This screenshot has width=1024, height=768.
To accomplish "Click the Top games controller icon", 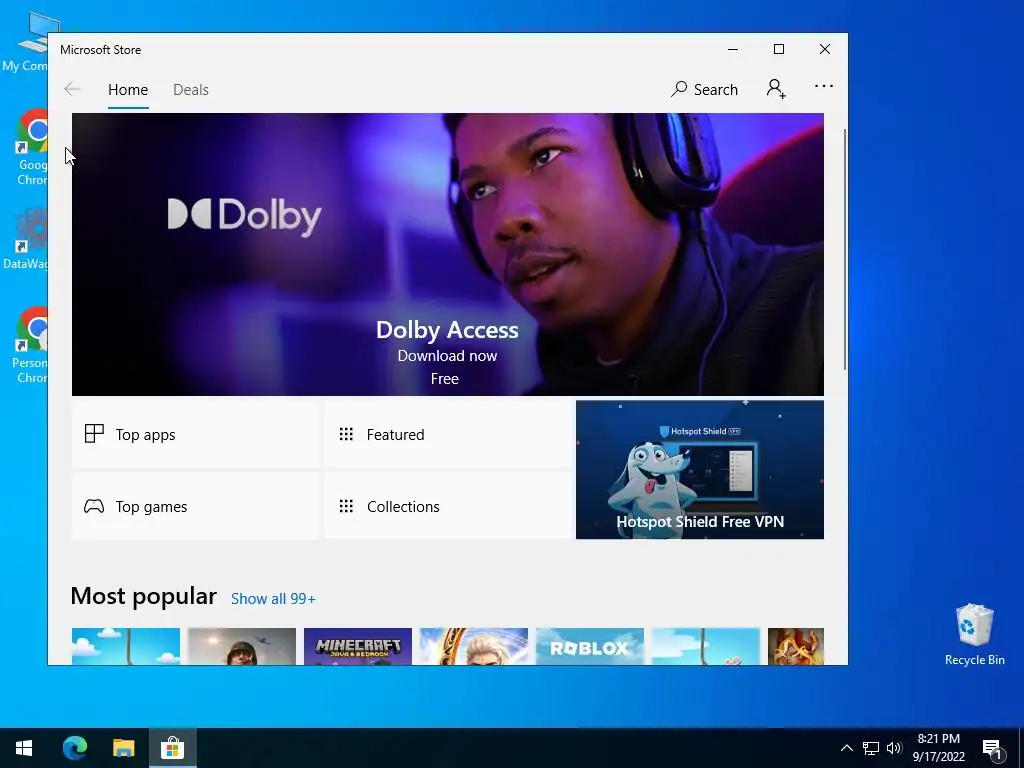I will 94,506.
